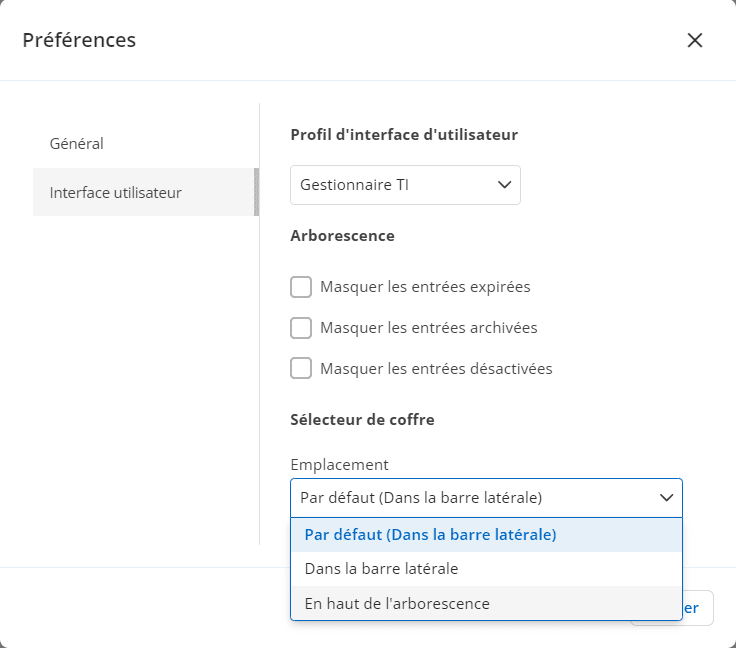Click the 'Masquer les entrées désactivées' label text
The image size is (736, 648).
[436, 369]
